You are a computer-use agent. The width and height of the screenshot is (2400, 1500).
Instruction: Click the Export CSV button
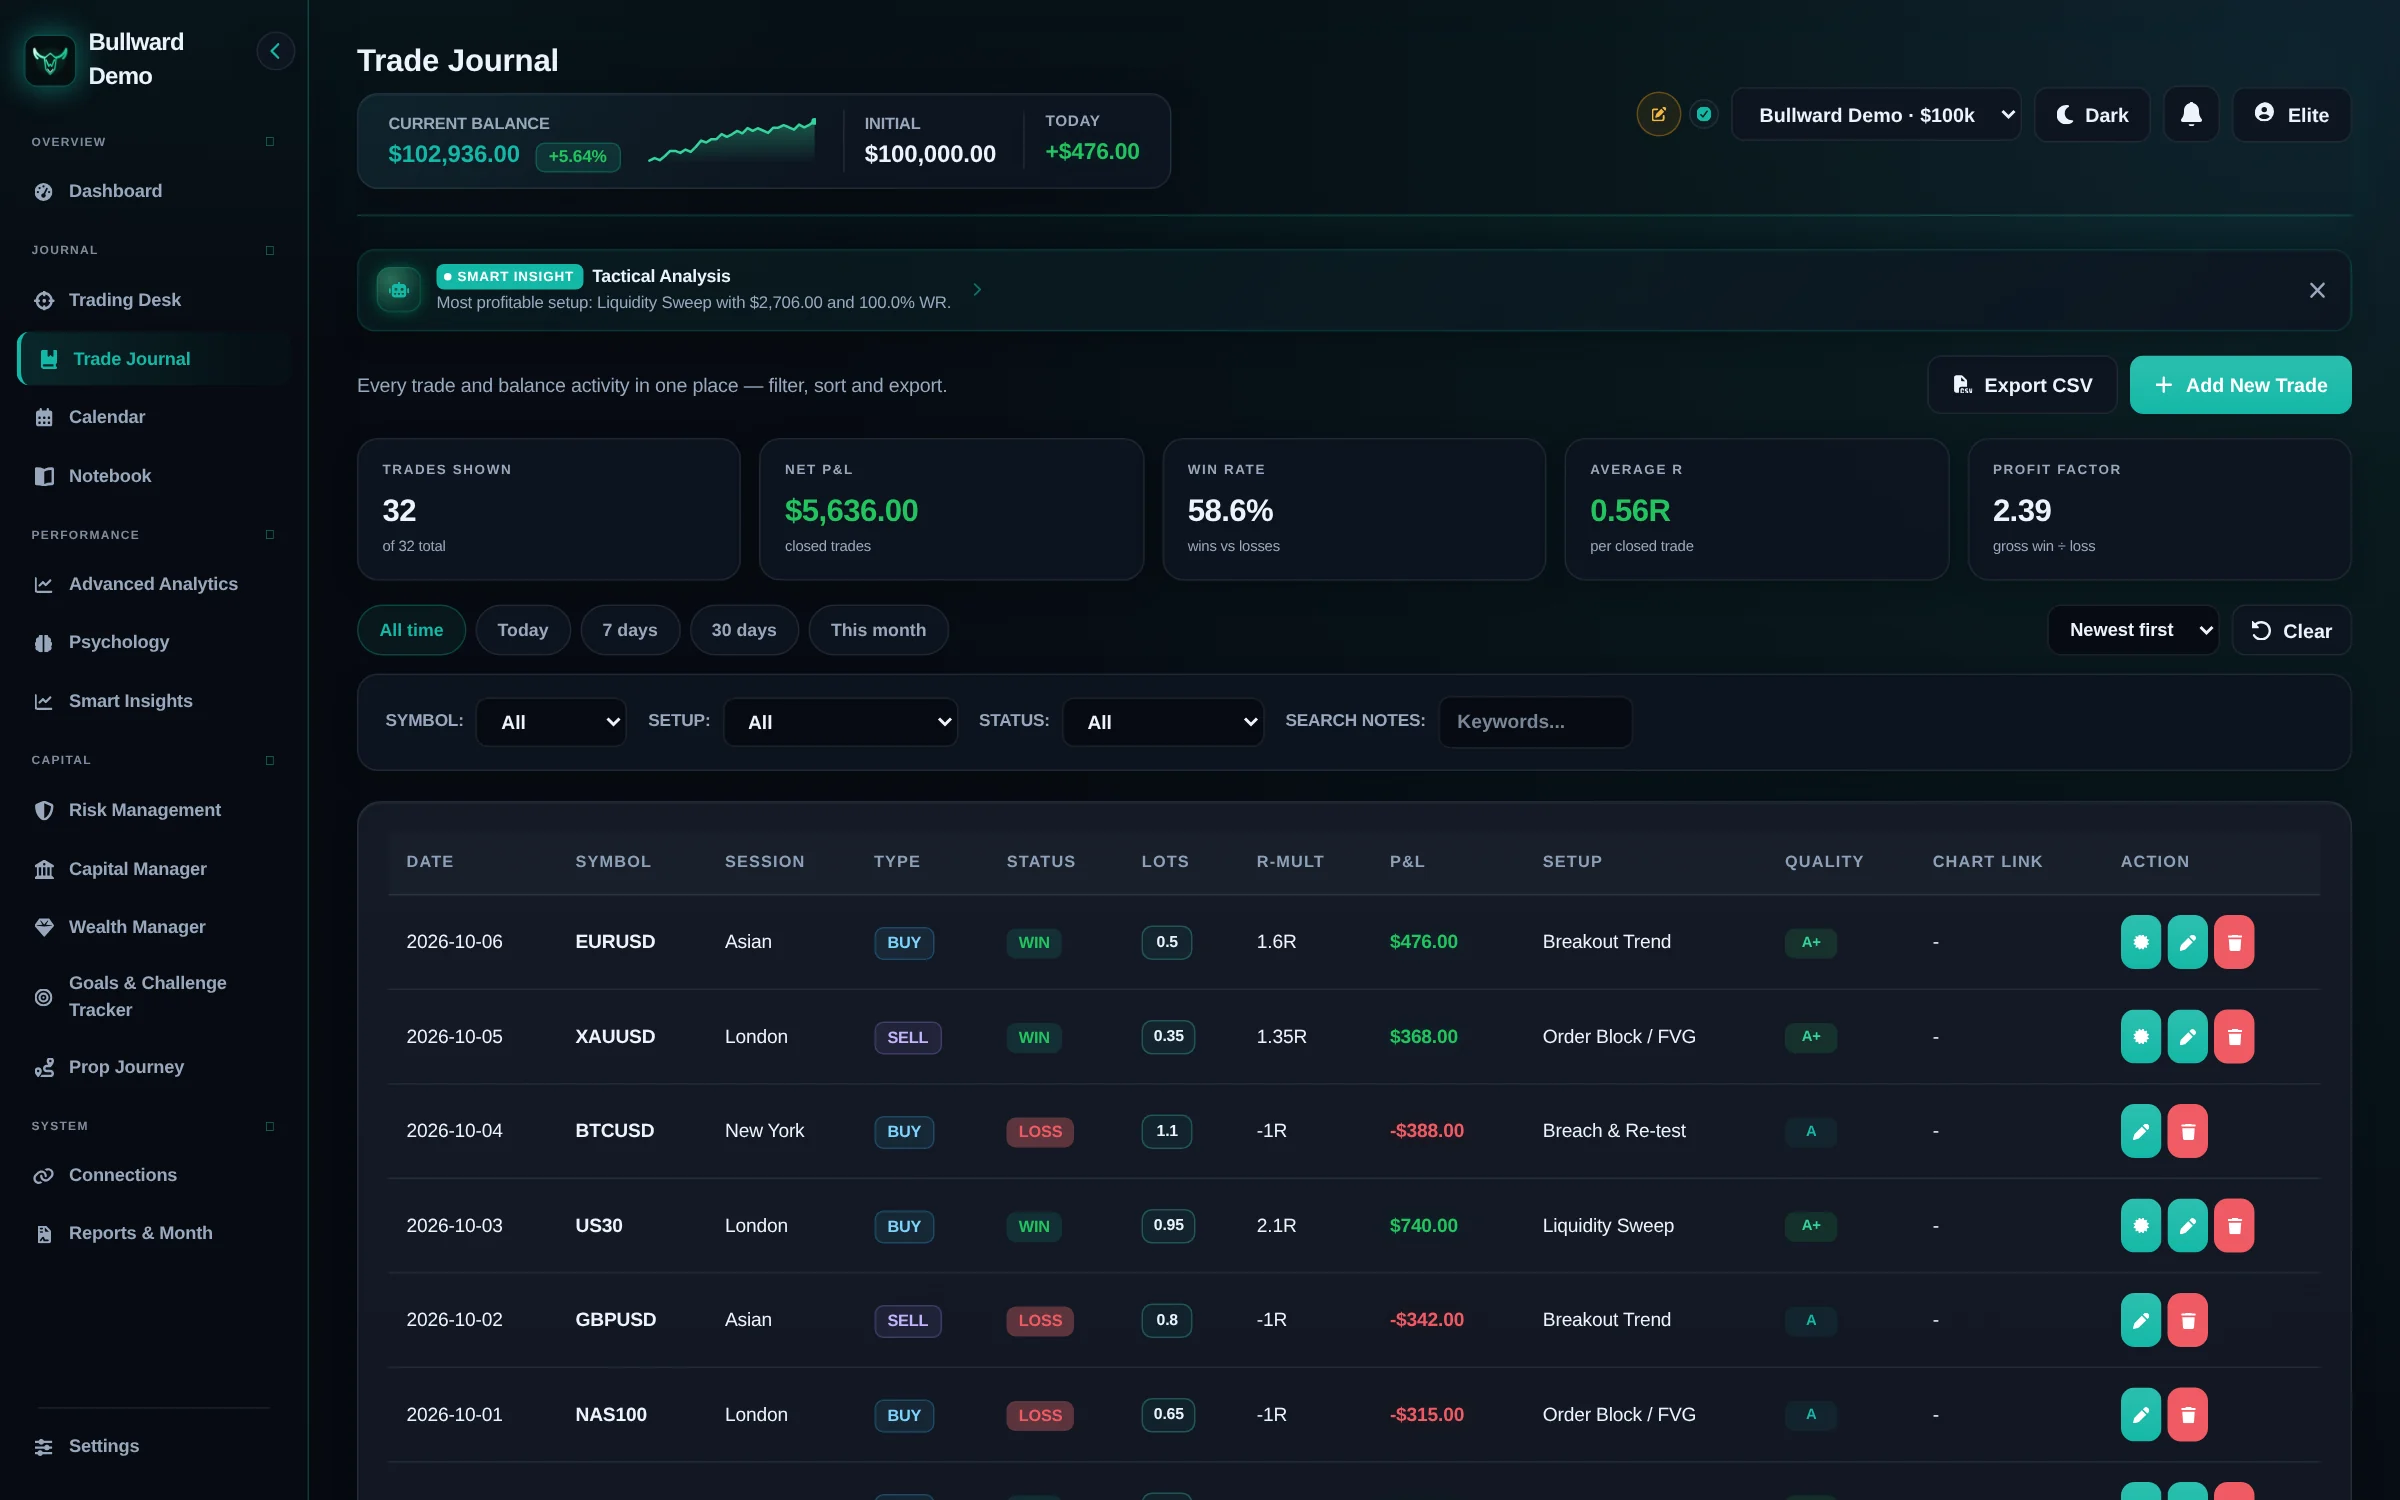click(2022, 385)
